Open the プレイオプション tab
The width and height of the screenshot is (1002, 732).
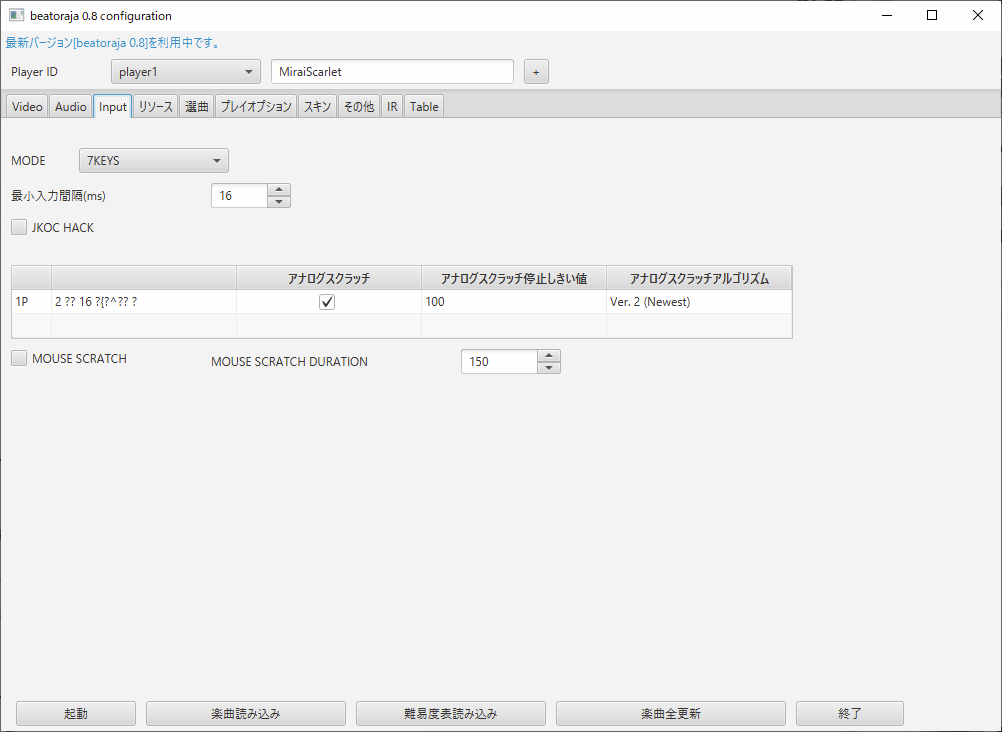pyautogui.click(x=256, y=106)
